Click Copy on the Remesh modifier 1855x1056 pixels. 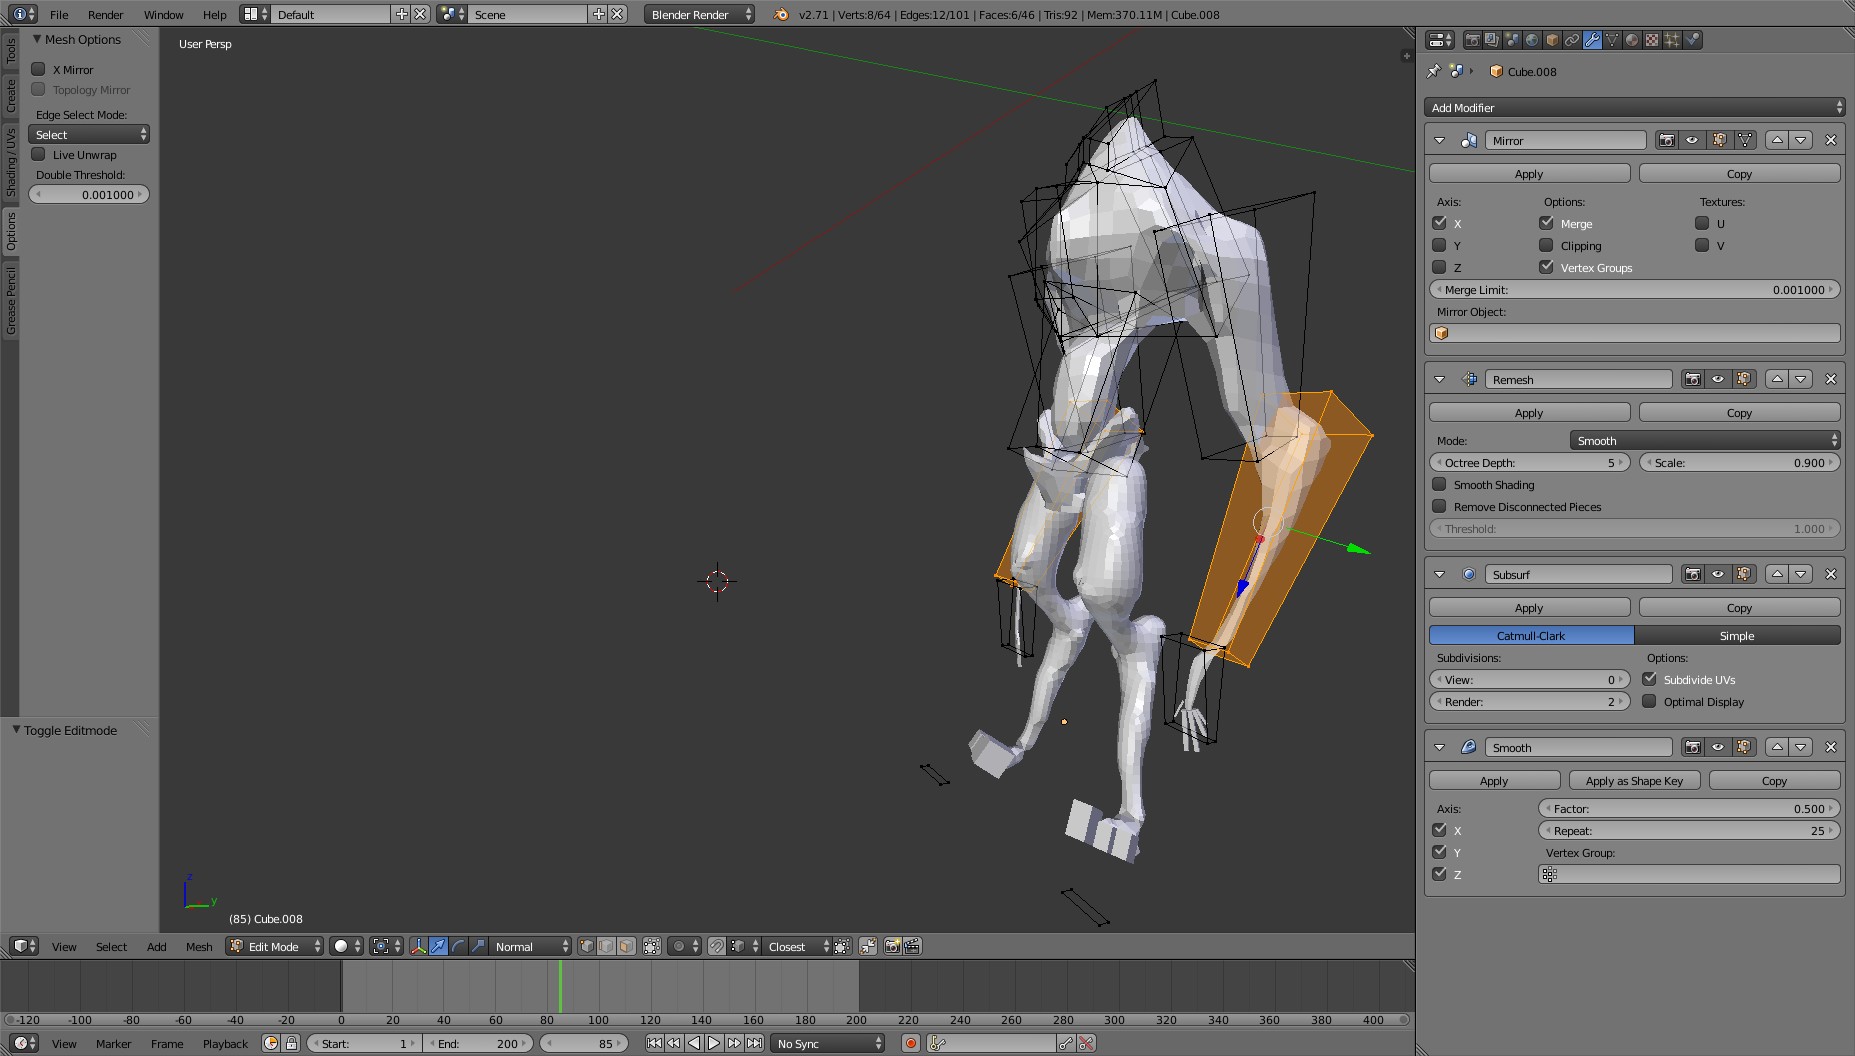(1739, 413)
